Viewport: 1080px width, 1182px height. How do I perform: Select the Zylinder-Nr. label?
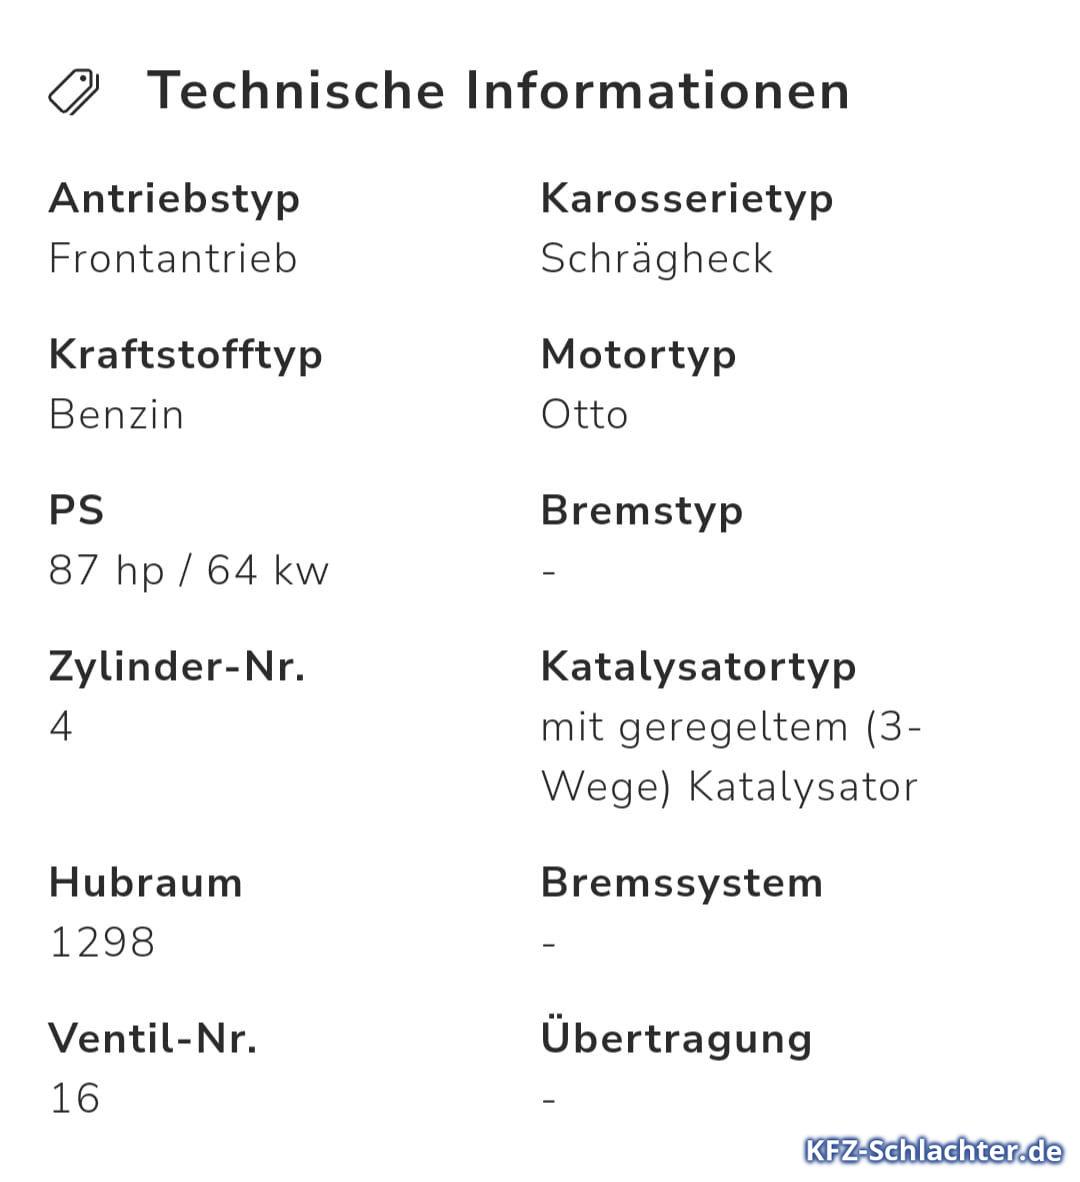pyautogui.click(x=177, y=667)
